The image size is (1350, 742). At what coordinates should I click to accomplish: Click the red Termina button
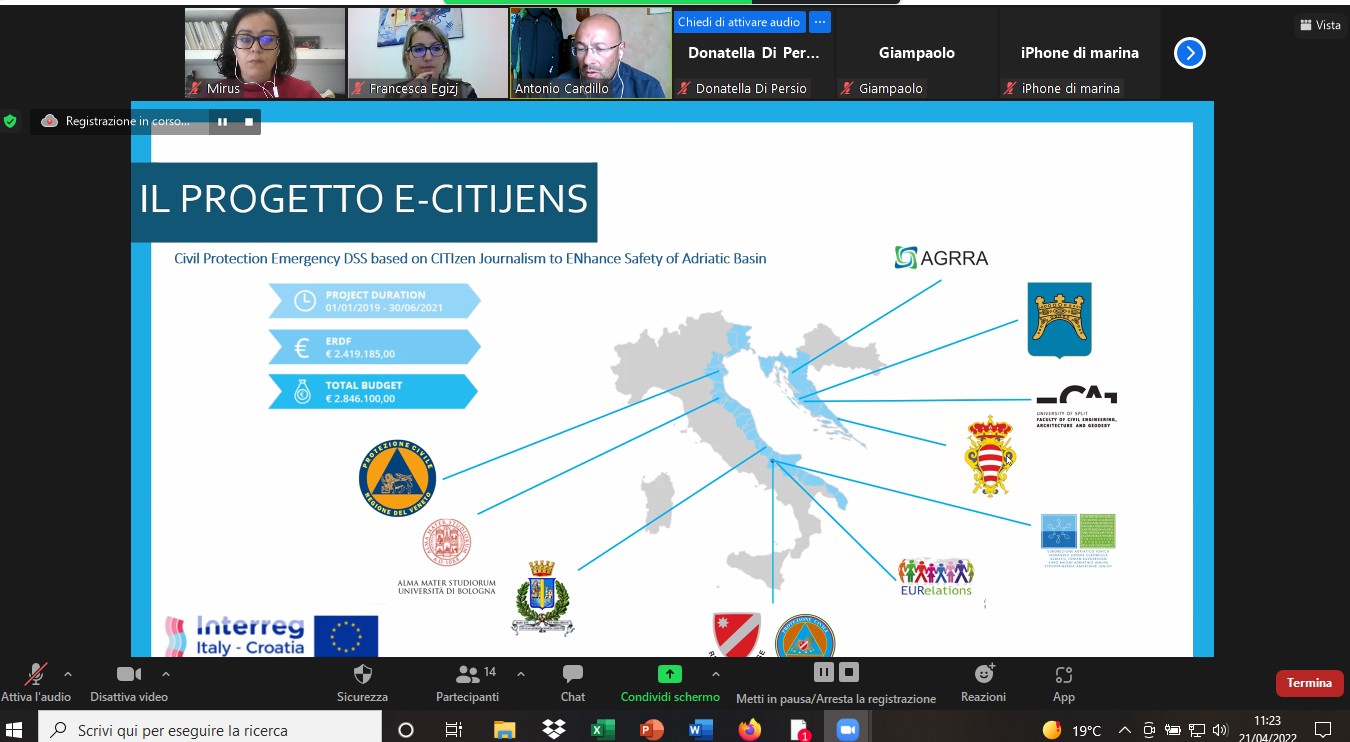click(1309, 683)
